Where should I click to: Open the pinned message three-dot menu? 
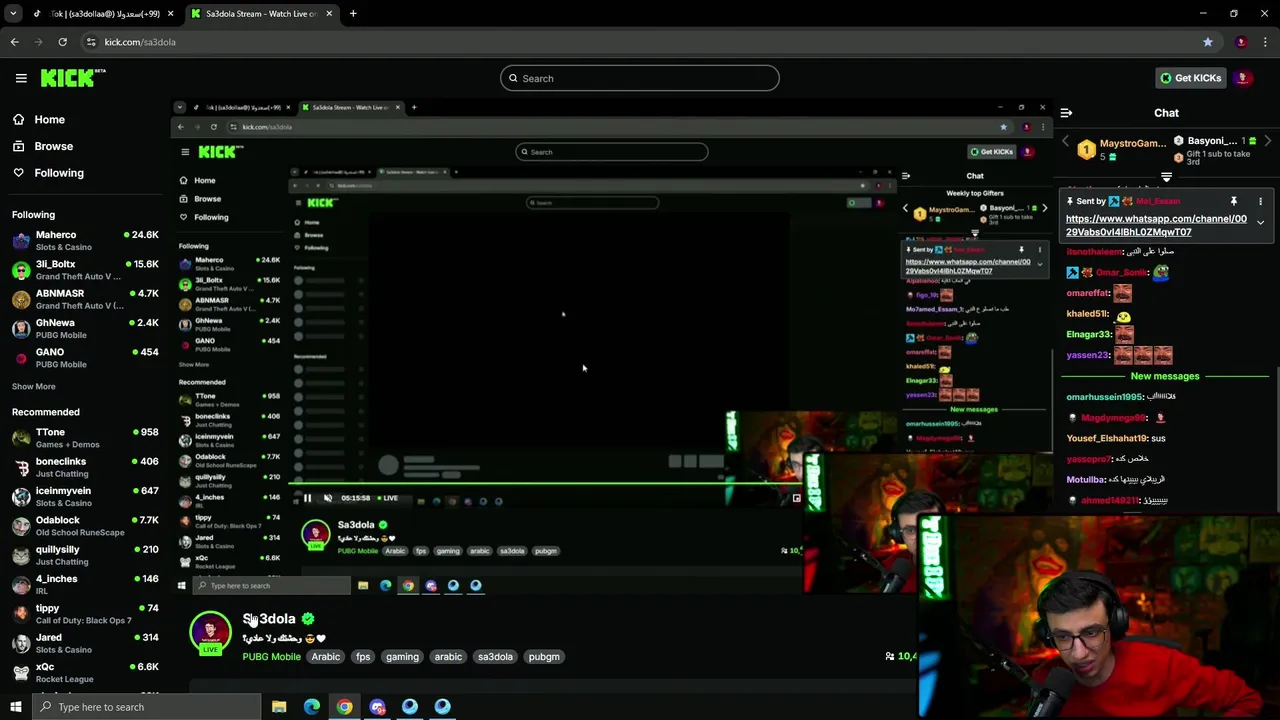pos(1260,201)
